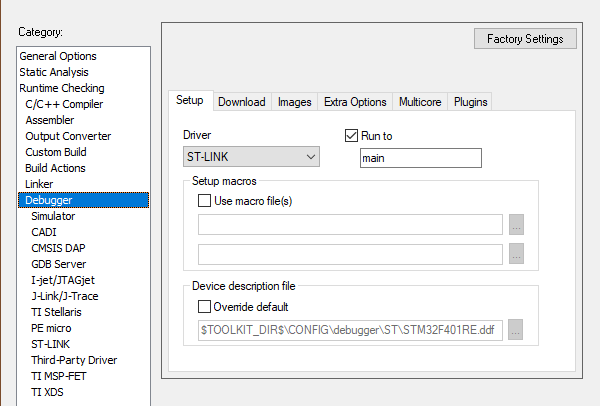Open the Images tab
This screenshot has width=600, height=406.
(x=294, y=102)
